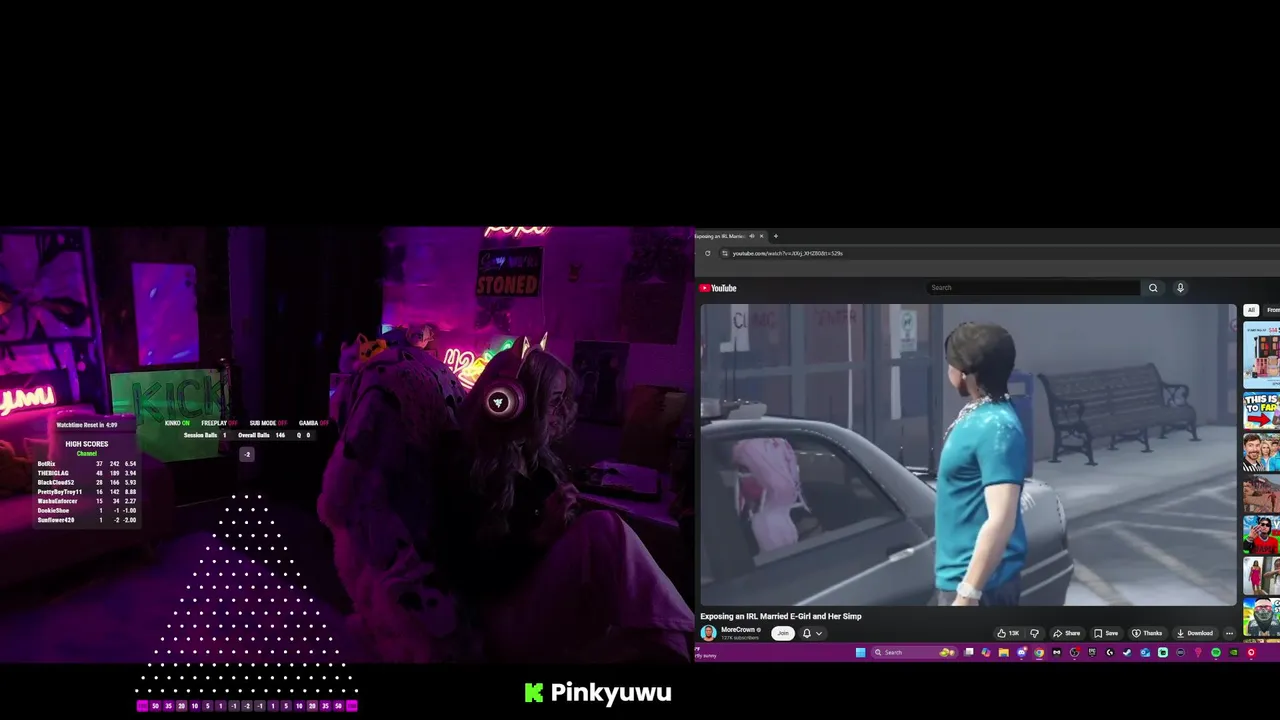Image resolution: width=1280 pixels, height=720 pixels.
Task: Open more actions three-dot menu
Action: pyautogui.click(x=1229, y=633)
